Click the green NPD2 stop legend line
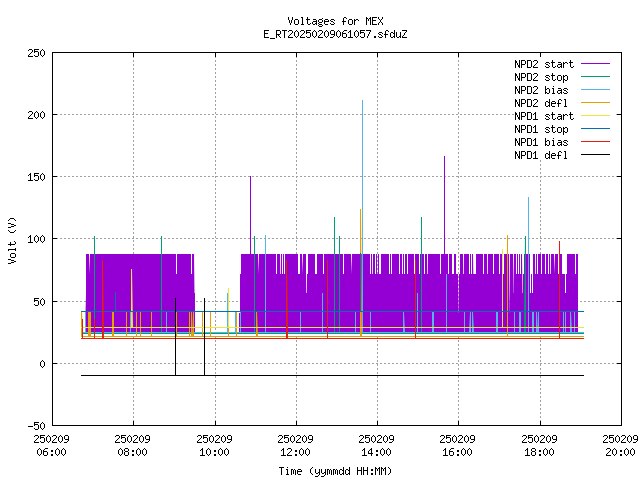 point(596,77)
